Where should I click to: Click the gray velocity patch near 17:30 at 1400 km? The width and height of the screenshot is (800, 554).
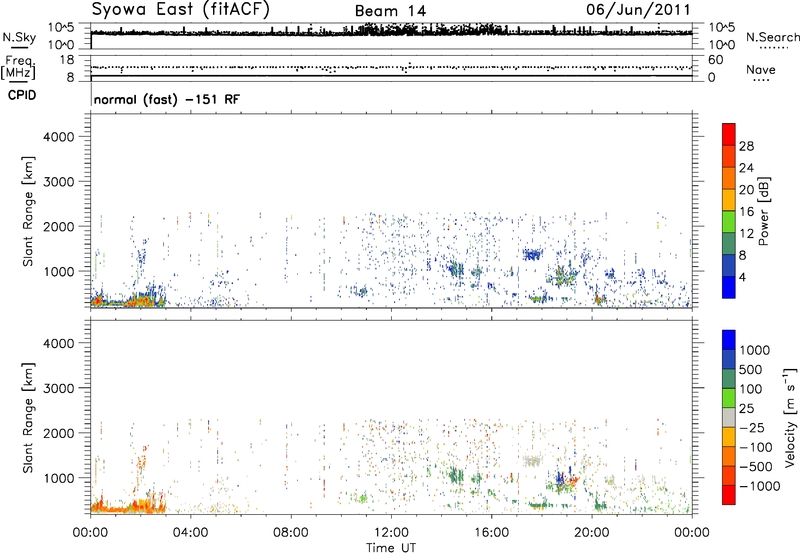coord(532,461)
